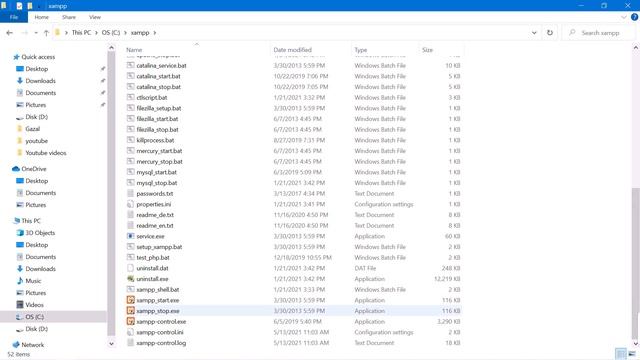
Task: Select the mysql_start.bat file icon
Action: (x=131, y=172)
